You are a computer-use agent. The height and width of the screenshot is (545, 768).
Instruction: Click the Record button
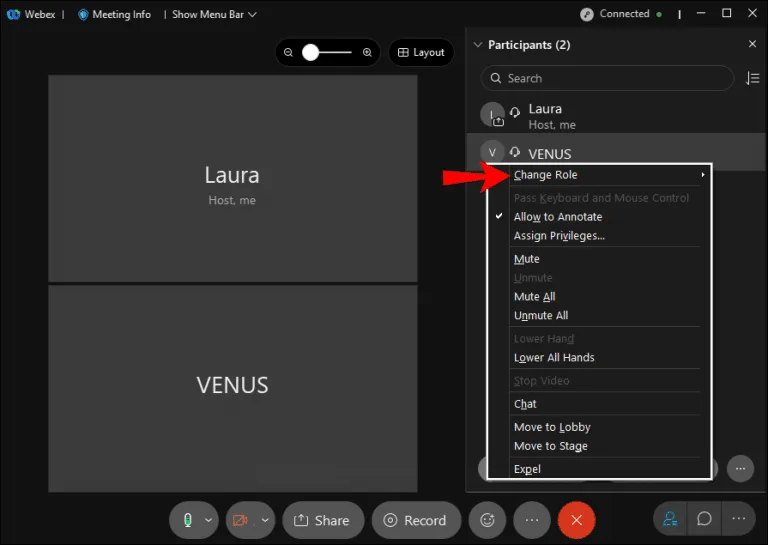416,520
